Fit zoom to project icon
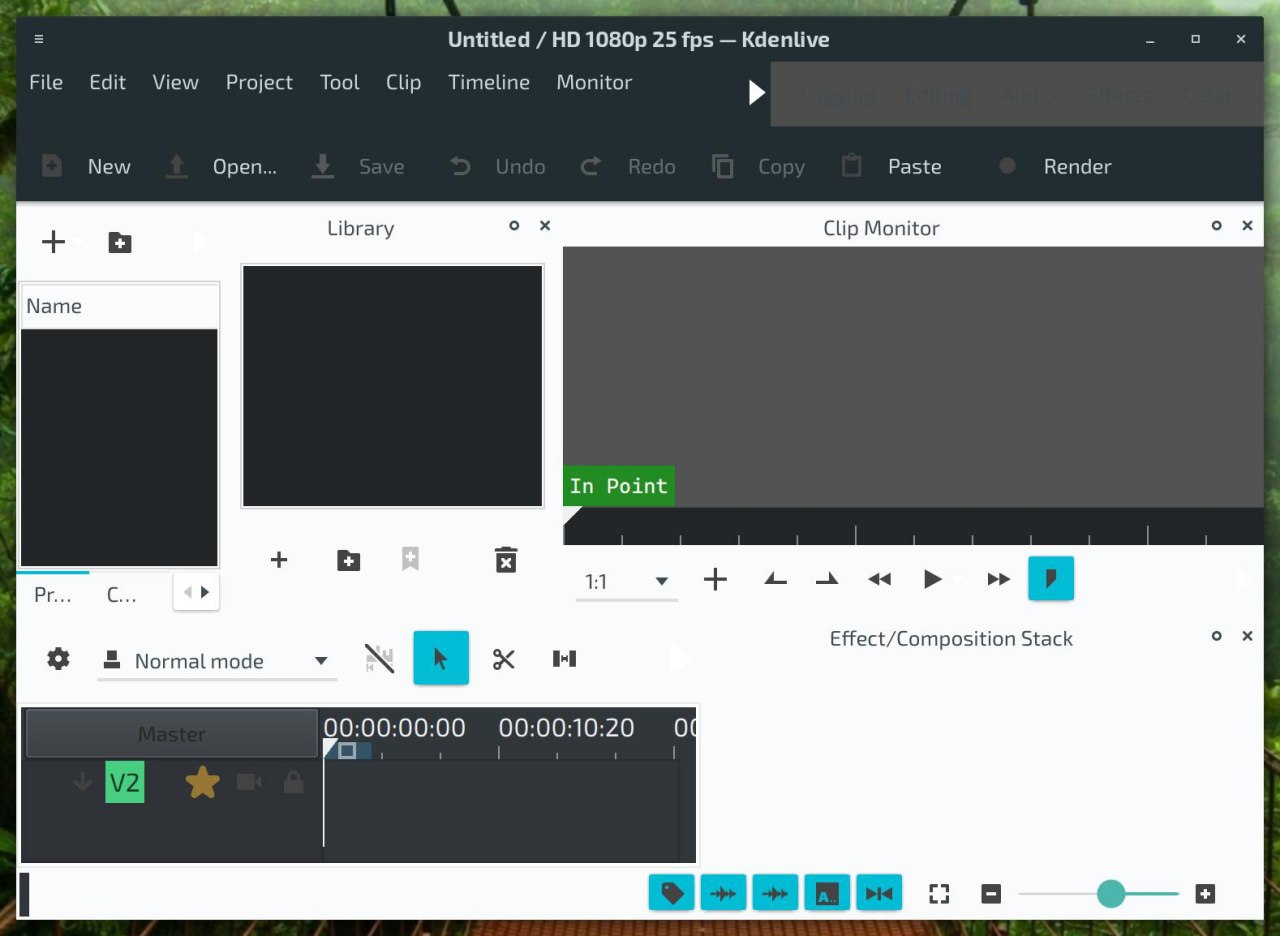 click(x=939, y=894)
